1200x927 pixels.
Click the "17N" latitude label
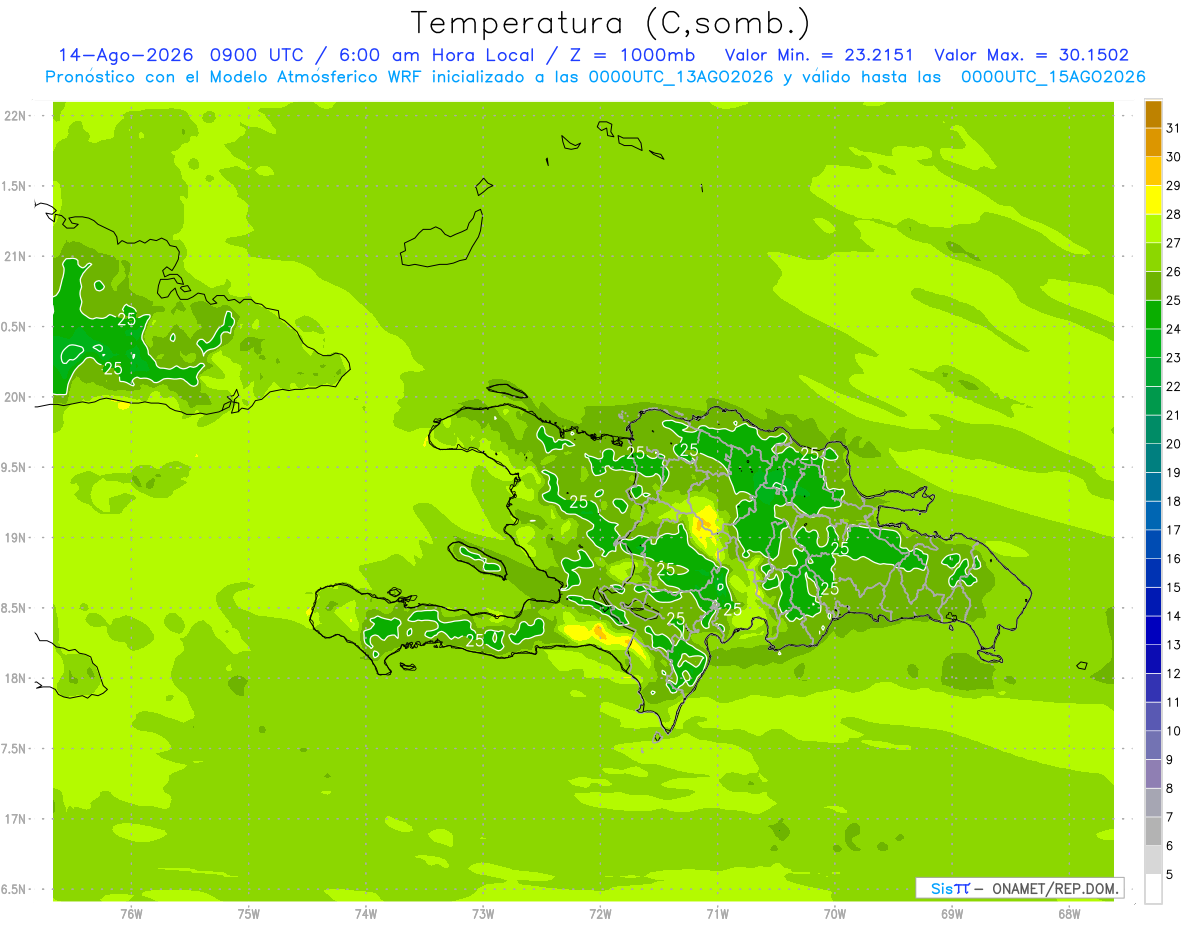(16, 819)
